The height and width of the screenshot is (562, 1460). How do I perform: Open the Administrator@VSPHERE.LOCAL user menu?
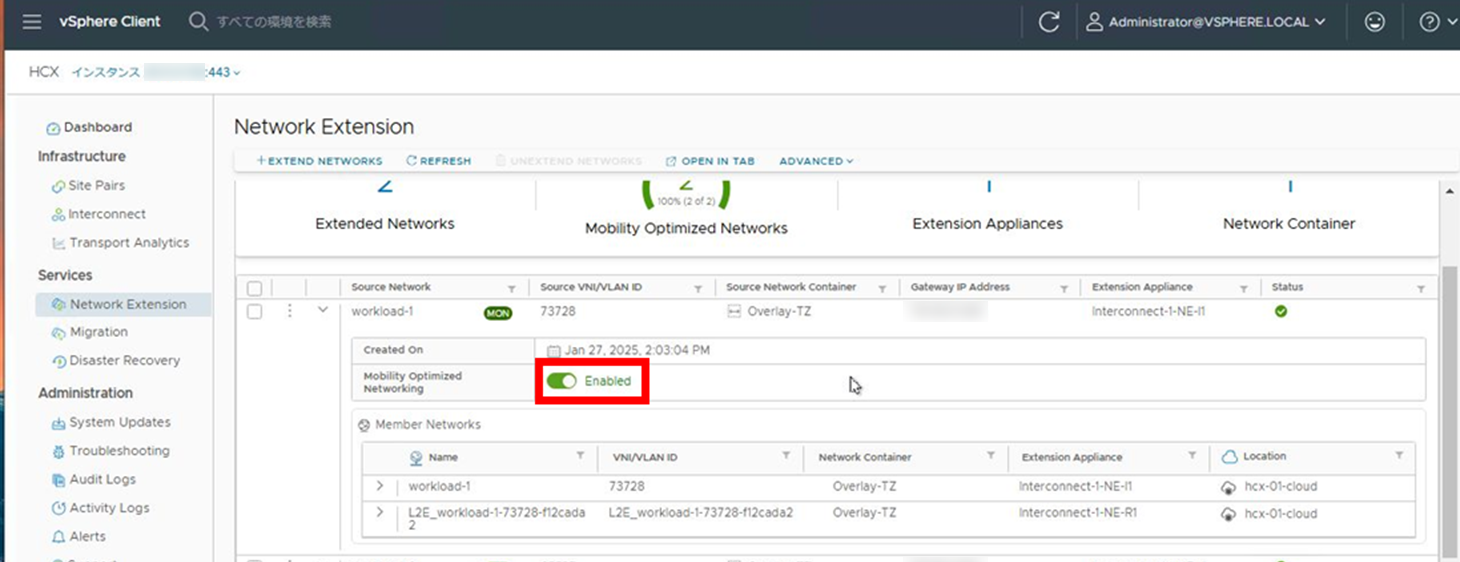pos(1206,22)
